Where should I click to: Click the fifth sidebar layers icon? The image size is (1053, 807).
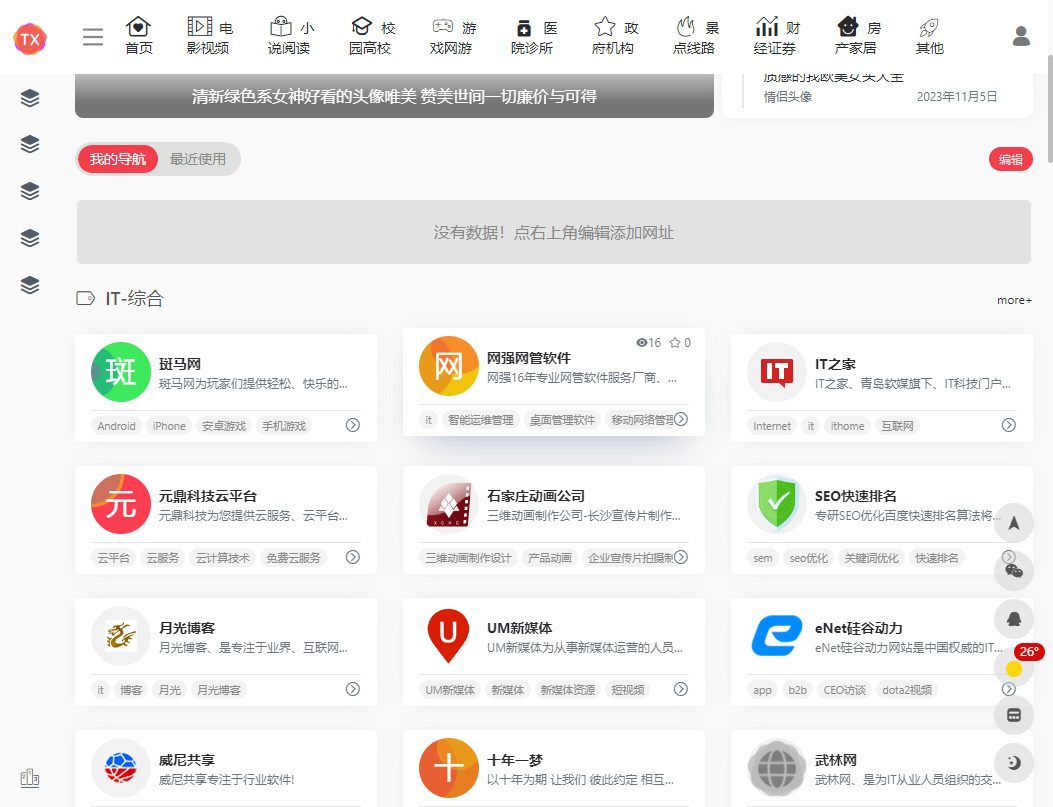coord(30,285)
